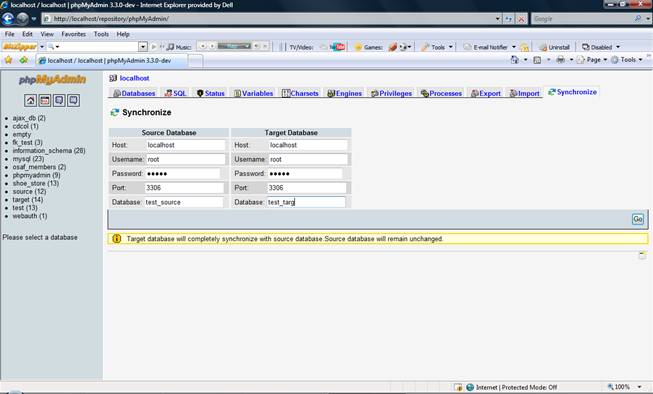The image size is (653, 394).
Task: Click the Favorites star icon
Action: click(x=8, y=60)
